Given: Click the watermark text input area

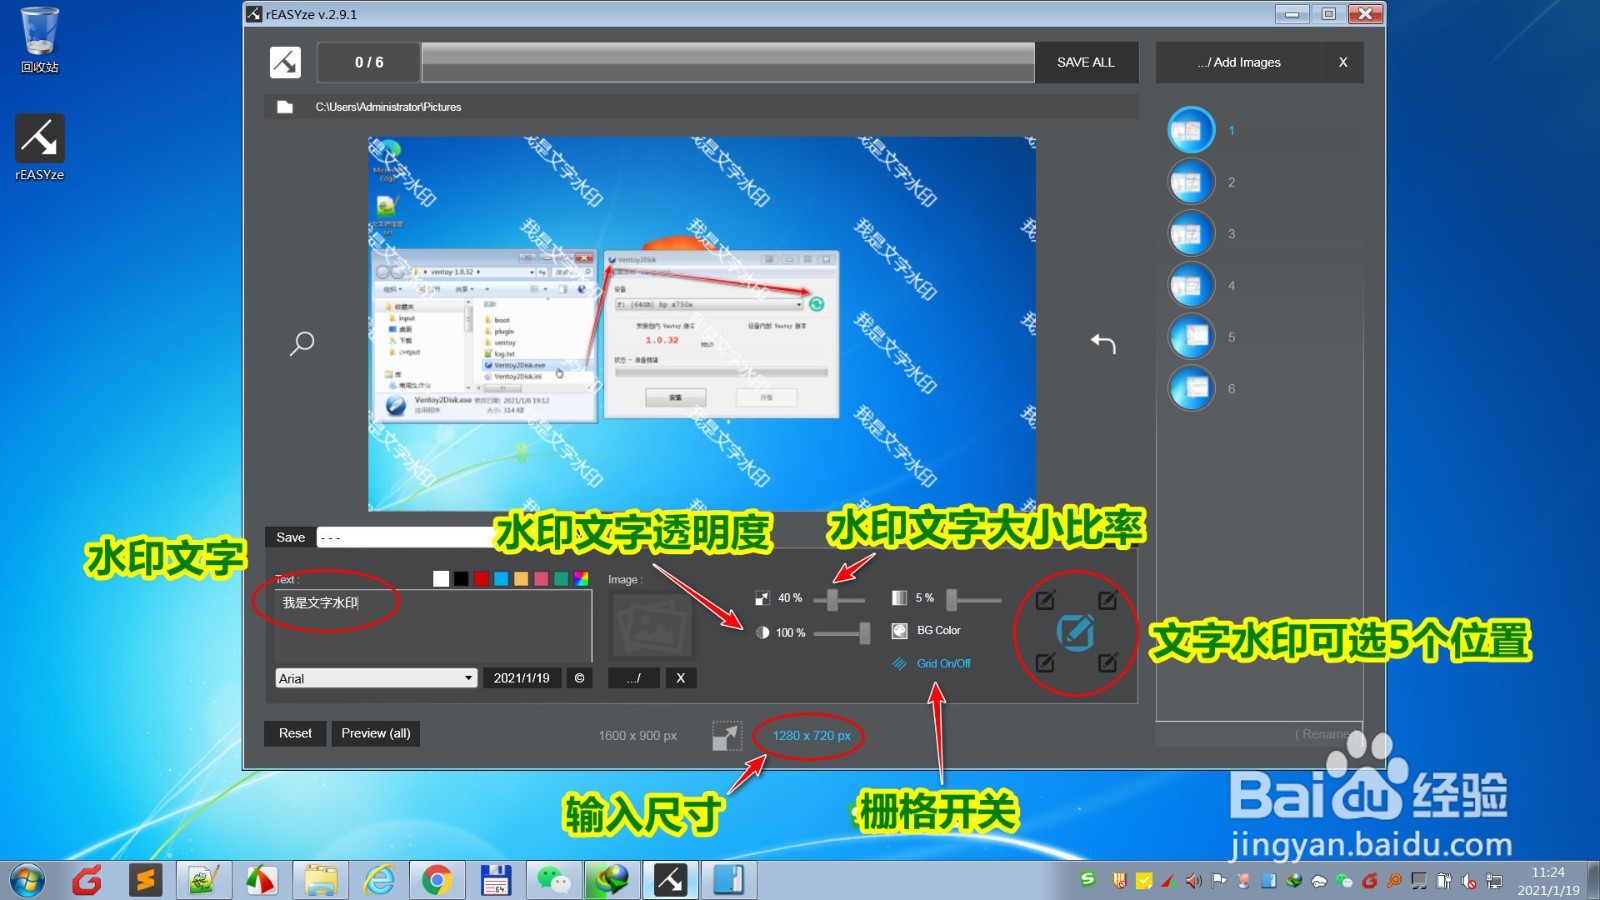Looking at the screenshot, I should tap(433, 624).
